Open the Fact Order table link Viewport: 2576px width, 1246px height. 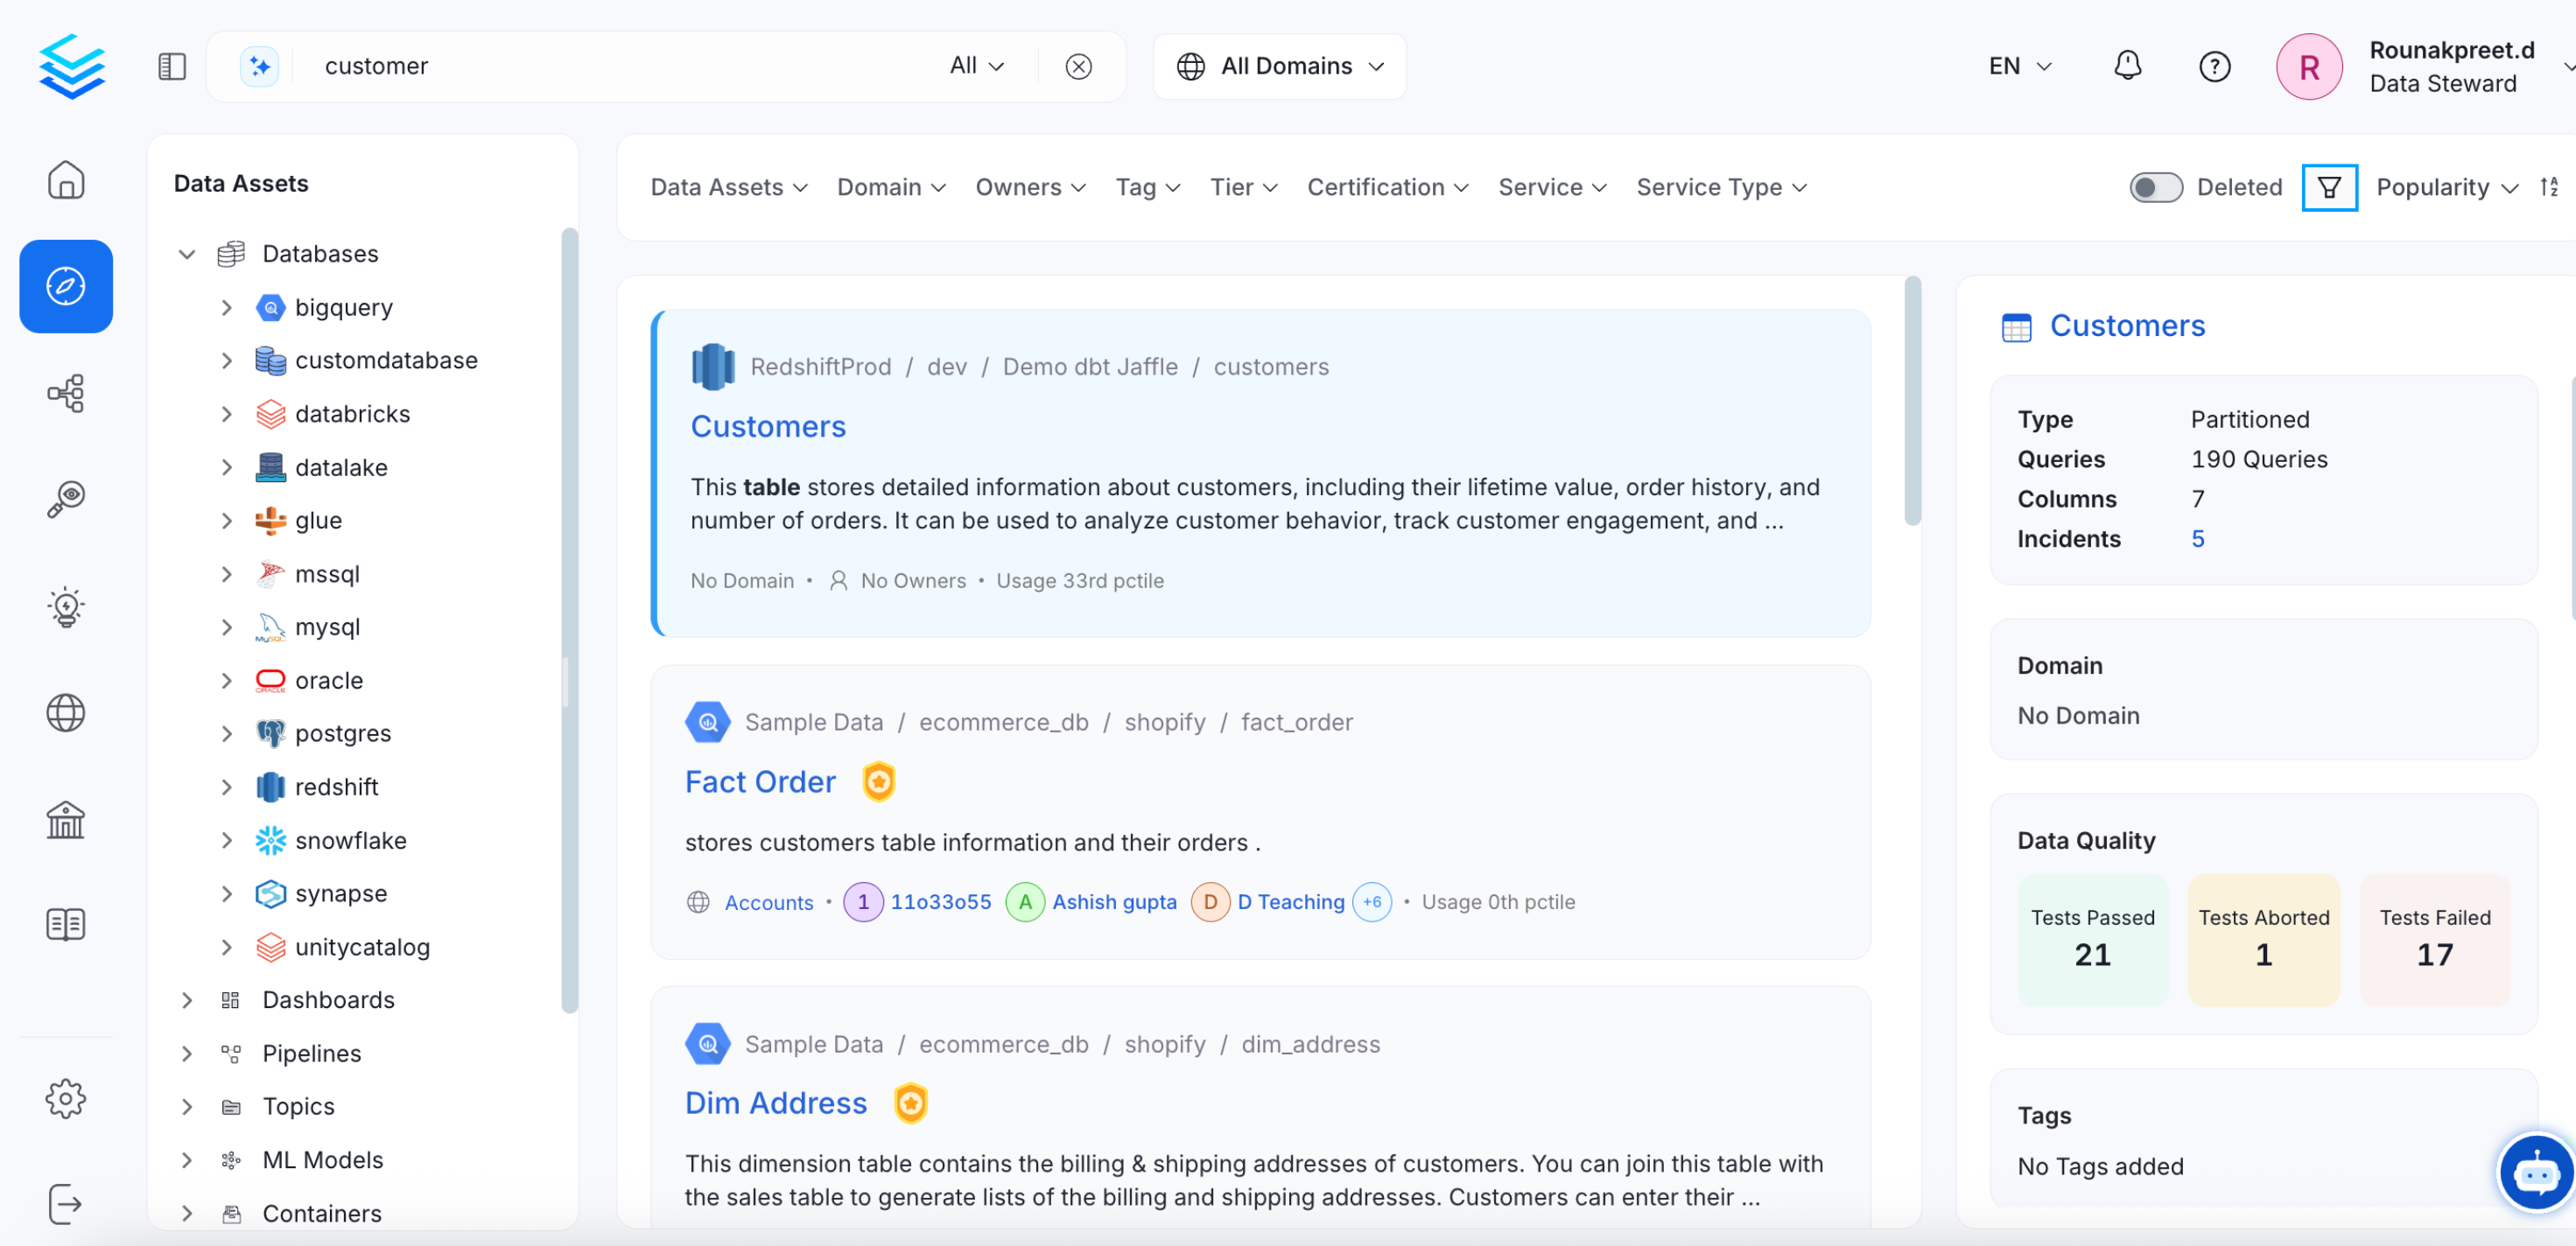coord(759,781)
